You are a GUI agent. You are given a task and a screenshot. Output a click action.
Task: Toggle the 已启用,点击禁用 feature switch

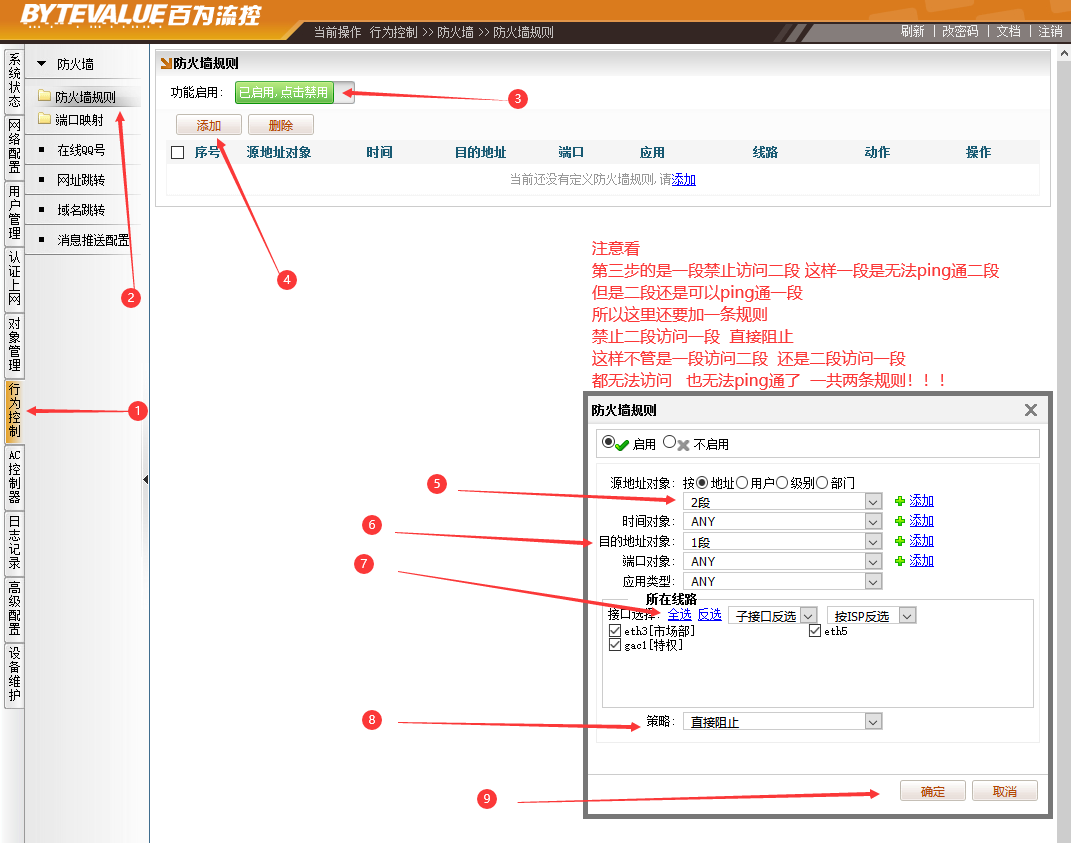tap(294, 92)
